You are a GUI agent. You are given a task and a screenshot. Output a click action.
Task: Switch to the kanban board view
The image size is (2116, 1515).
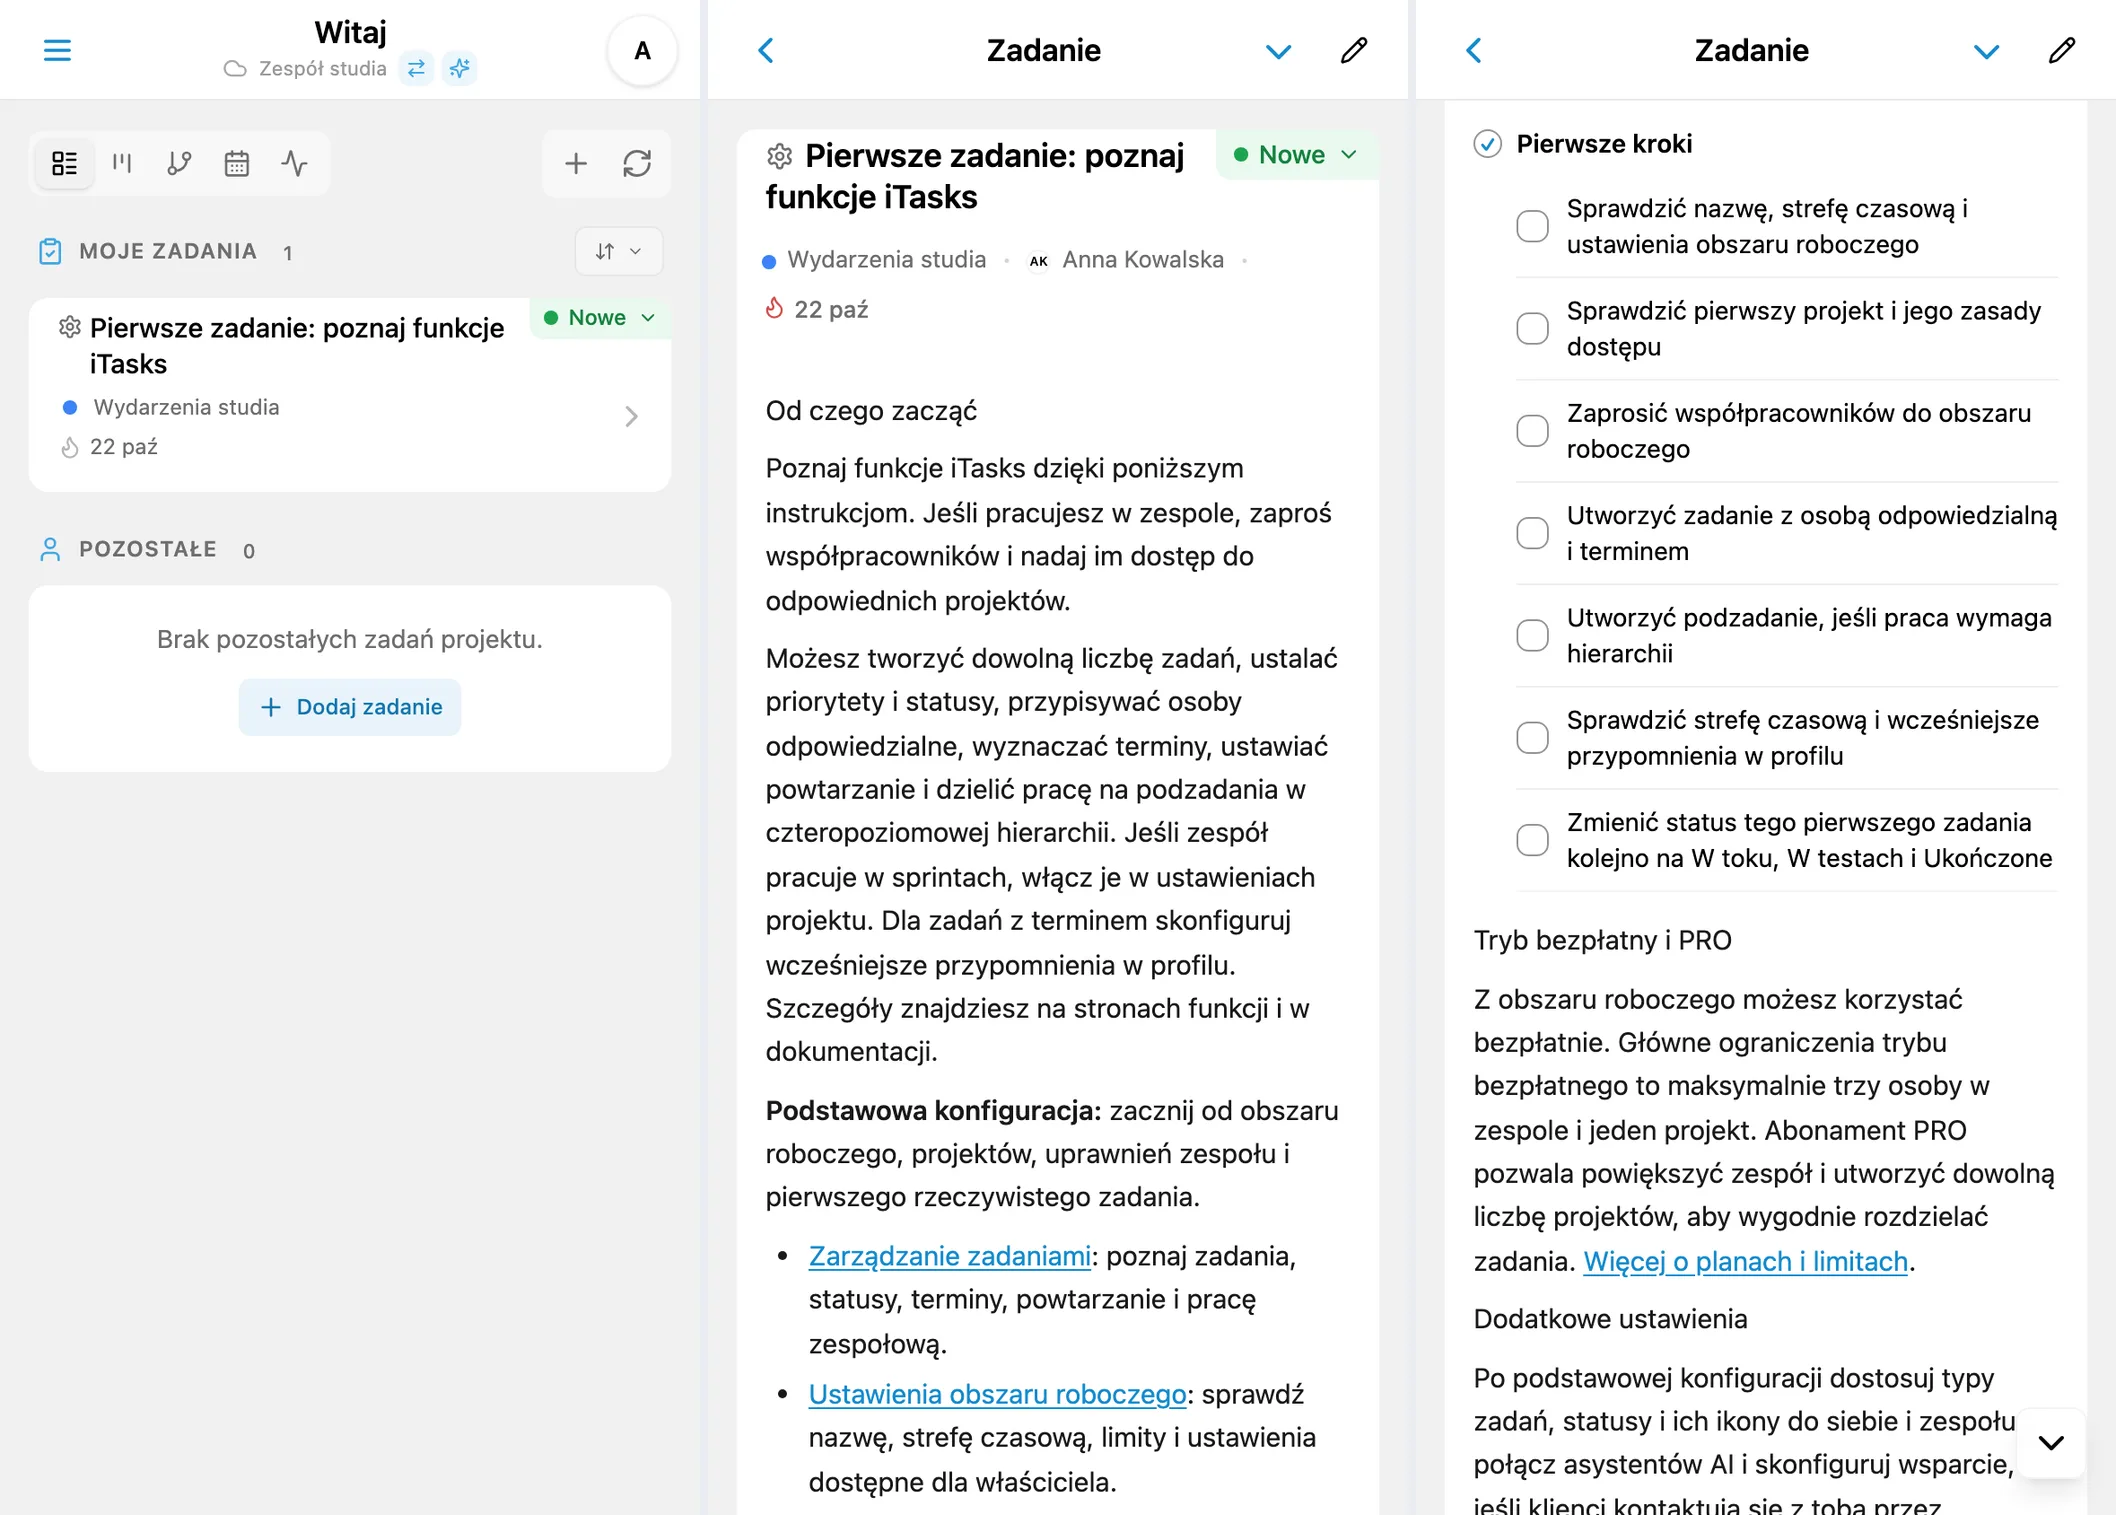(x=122, y=163)
